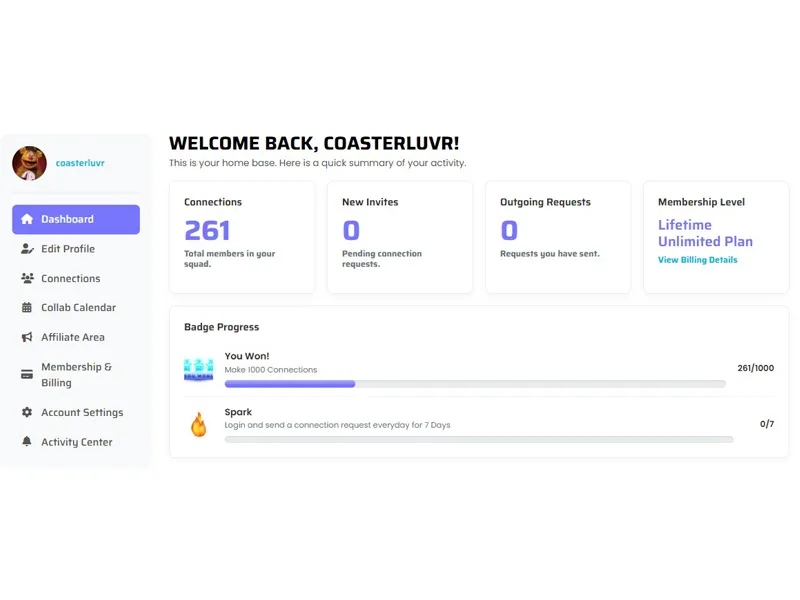800x600 pixels.
Task: Select Activity Center in the sidebar
Action: (x=76, y=442)
